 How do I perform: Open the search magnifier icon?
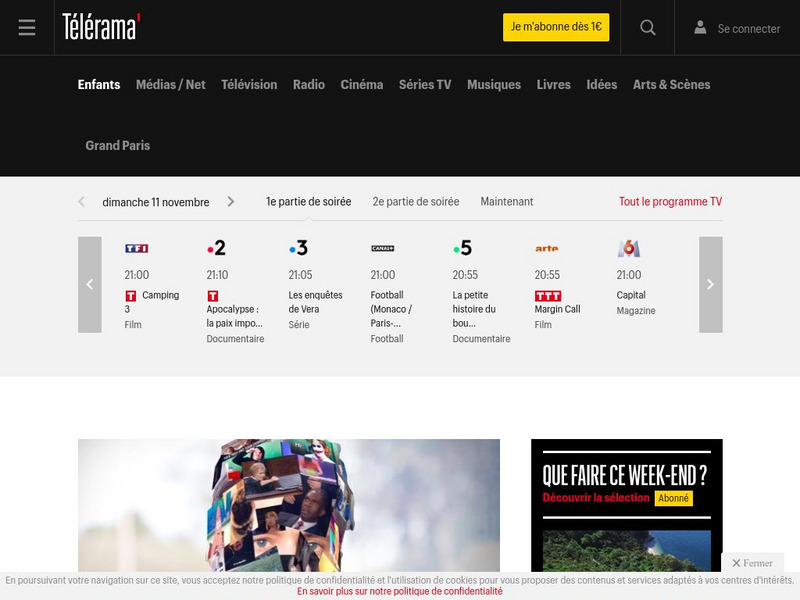click(647, 27)
